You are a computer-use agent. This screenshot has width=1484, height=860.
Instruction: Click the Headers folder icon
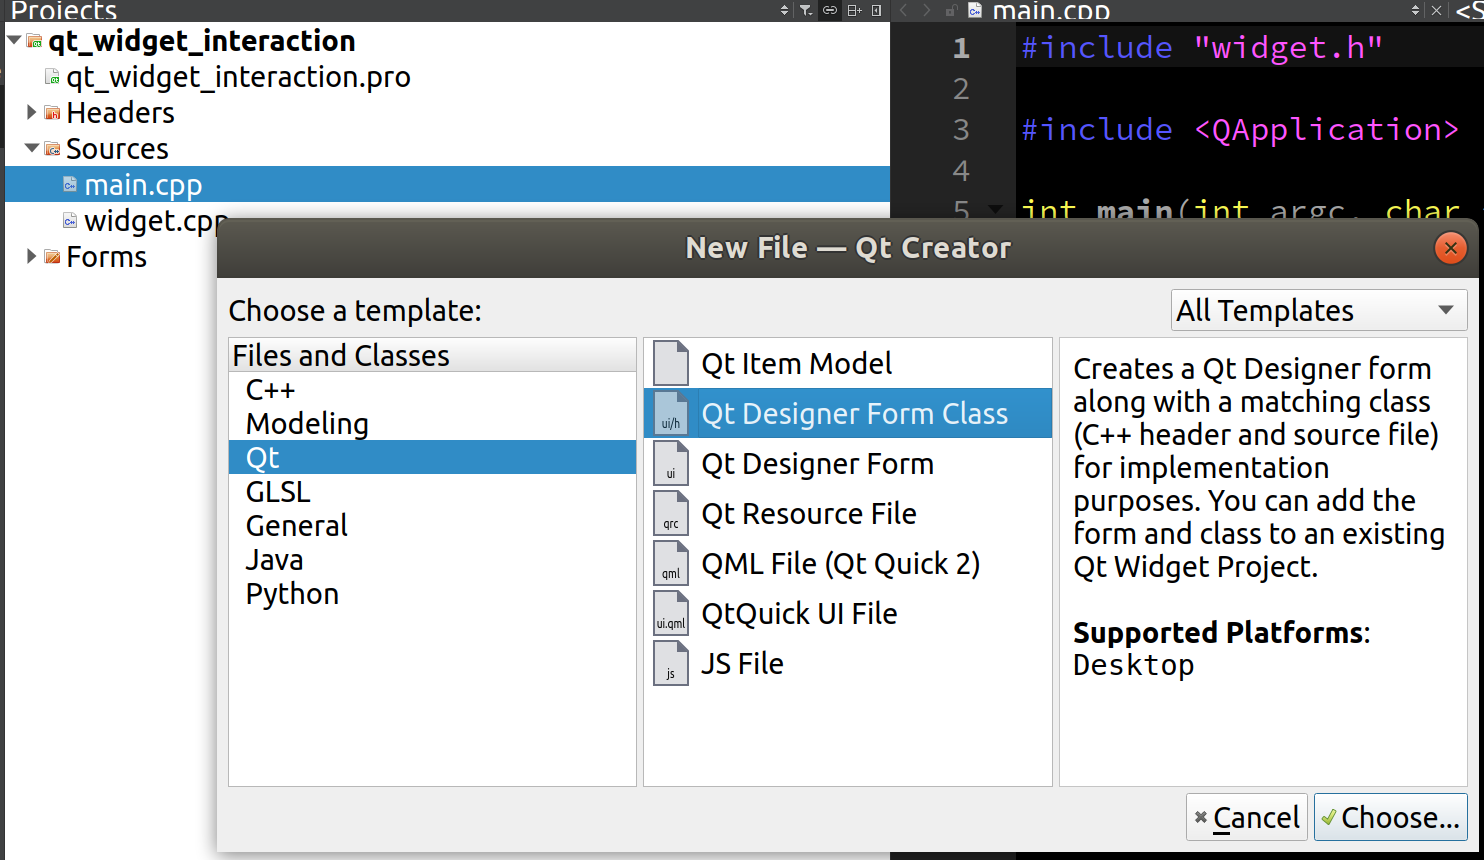click(53, 113)
